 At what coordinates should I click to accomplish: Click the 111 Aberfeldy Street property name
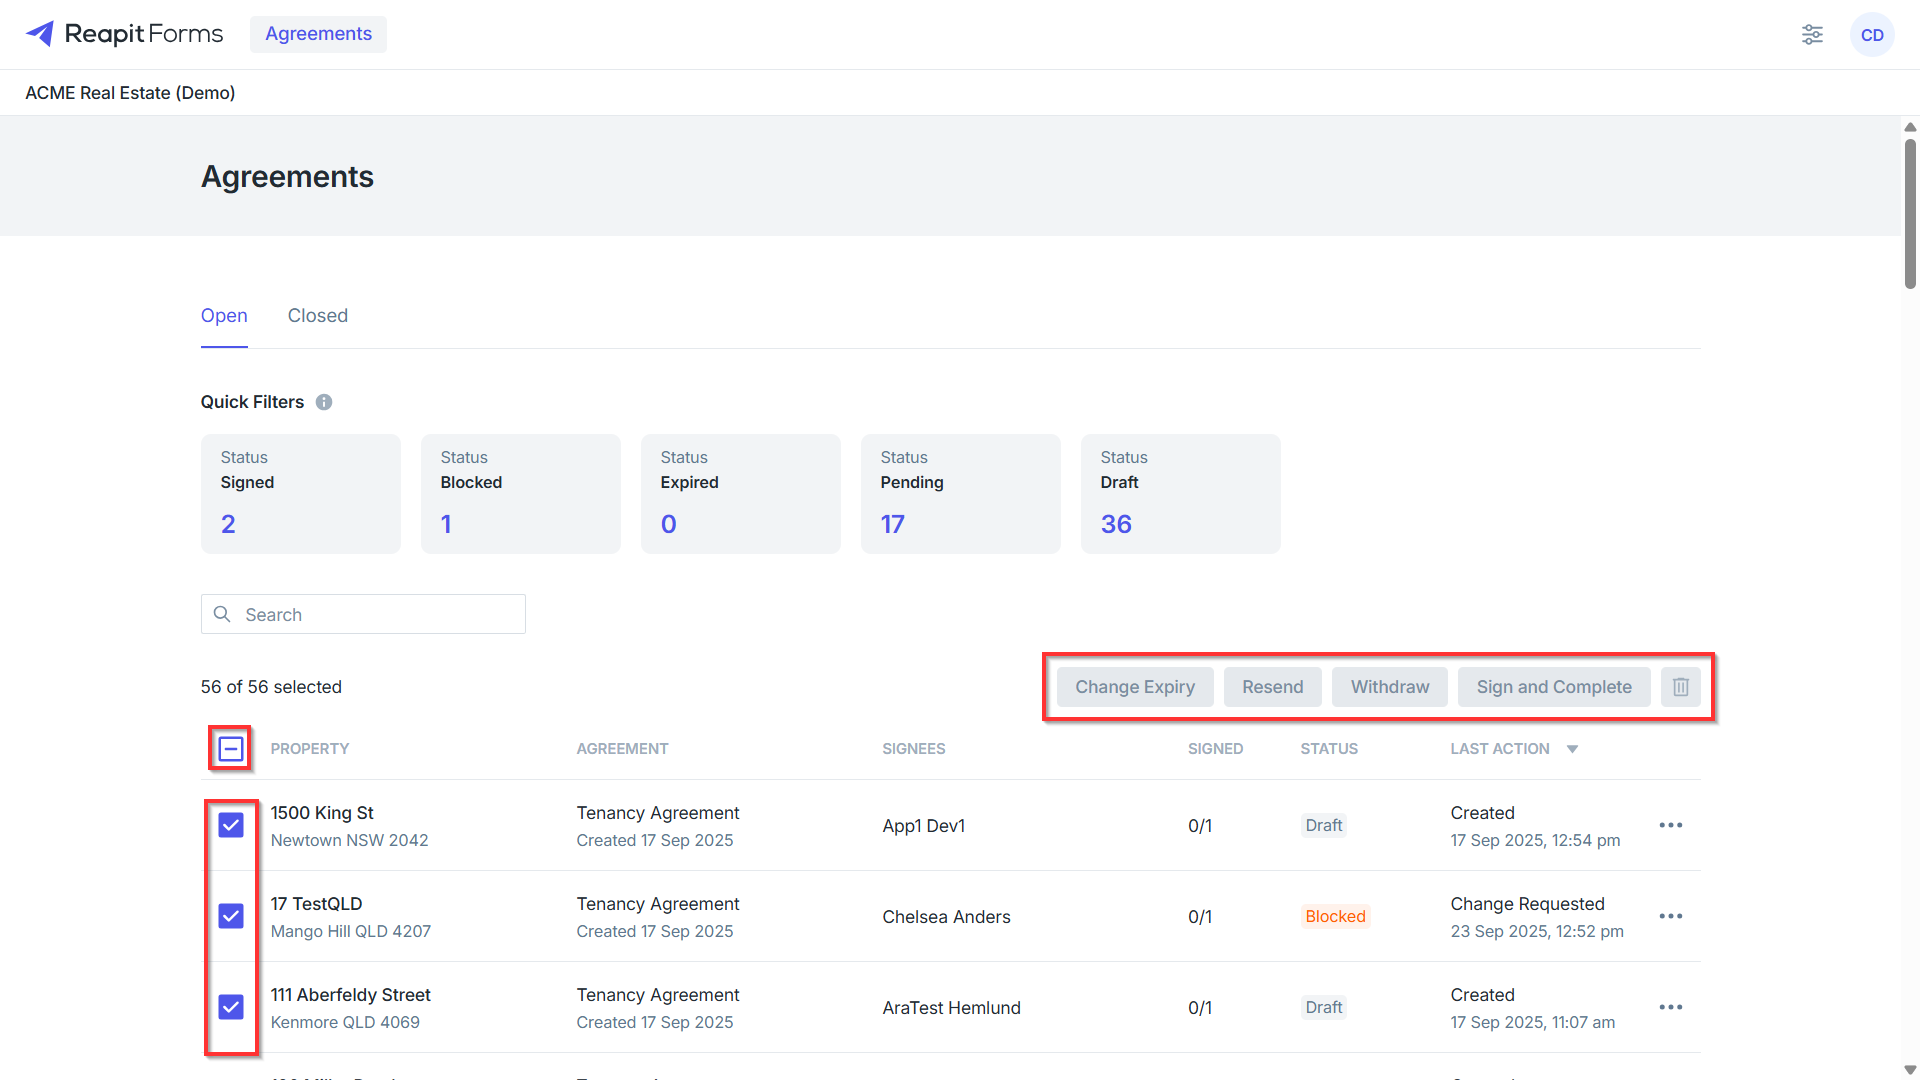click(x=350, y=995)
